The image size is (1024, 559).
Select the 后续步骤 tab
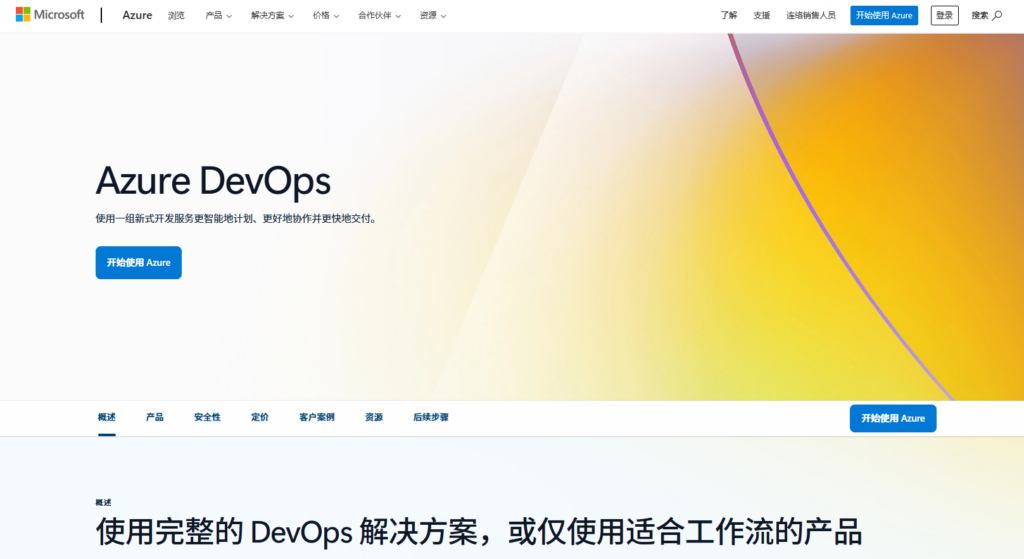430,417
